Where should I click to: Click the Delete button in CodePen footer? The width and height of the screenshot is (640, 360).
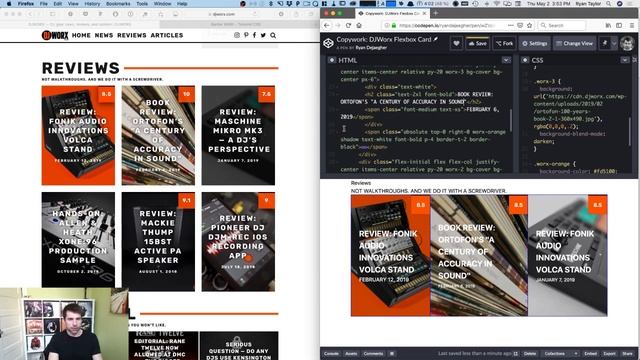(530, 353)
